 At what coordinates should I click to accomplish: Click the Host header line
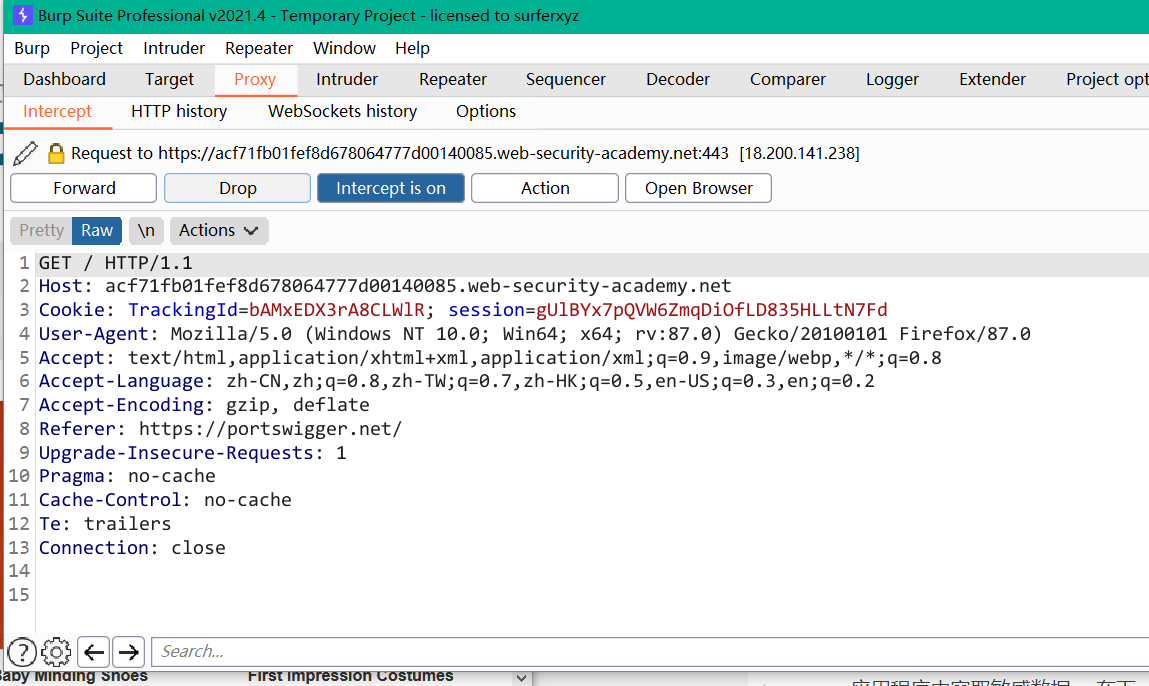tap(385, 287)
